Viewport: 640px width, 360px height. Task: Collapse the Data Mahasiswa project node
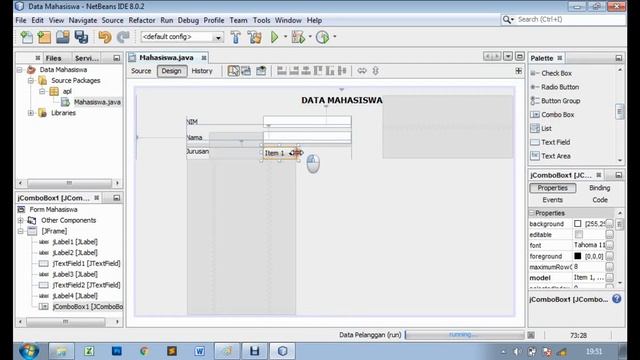[20, 70]
